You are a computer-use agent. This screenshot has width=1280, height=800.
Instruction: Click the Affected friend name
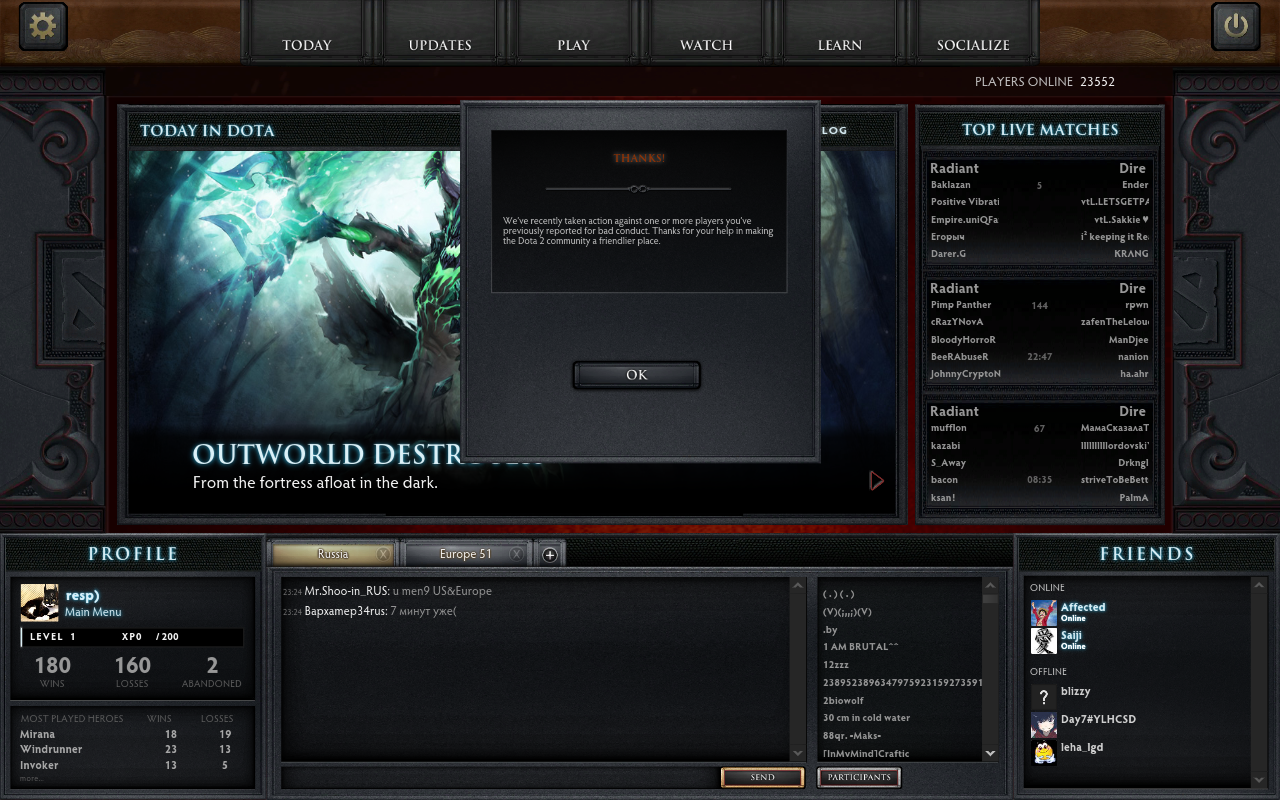[x=1083, y=607]
